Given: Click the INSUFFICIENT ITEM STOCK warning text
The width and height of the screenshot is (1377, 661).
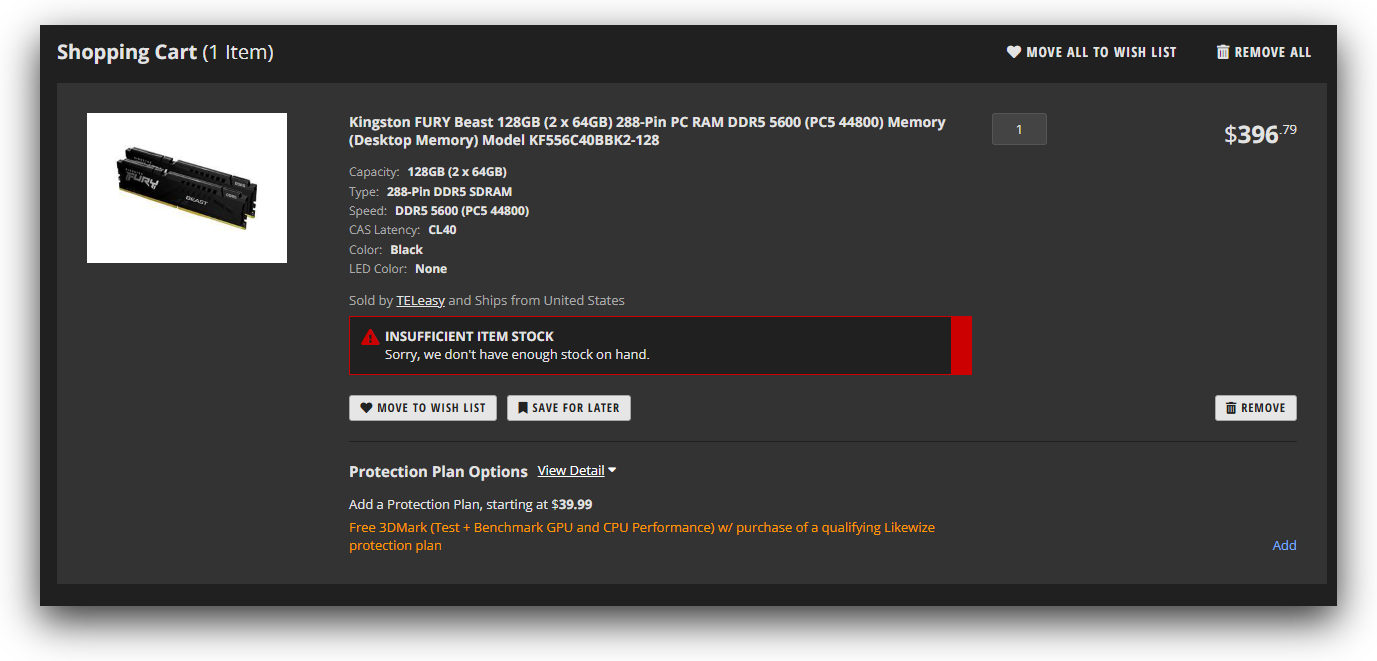Looking at the screenshot, I should (x=469, y=336).
